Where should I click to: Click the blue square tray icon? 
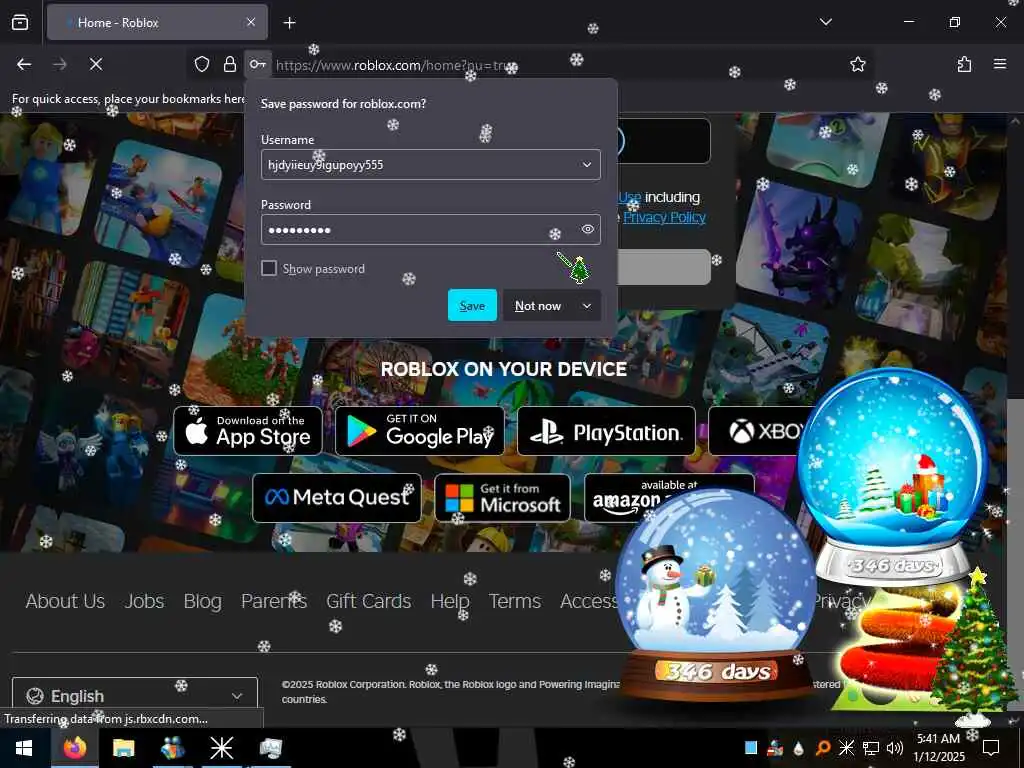pos(751,748)
